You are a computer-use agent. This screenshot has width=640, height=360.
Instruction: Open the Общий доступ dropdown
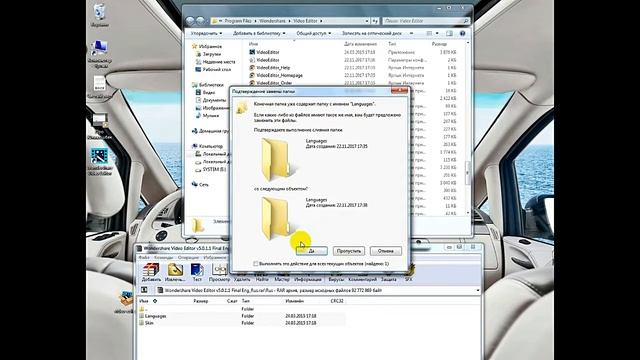pos(313,33)
